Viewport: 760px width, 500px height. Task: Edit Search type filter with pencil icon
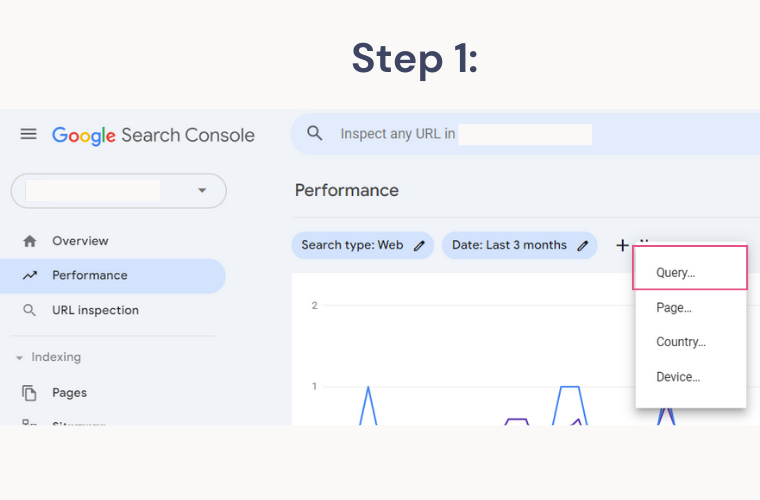coord(419,246)
